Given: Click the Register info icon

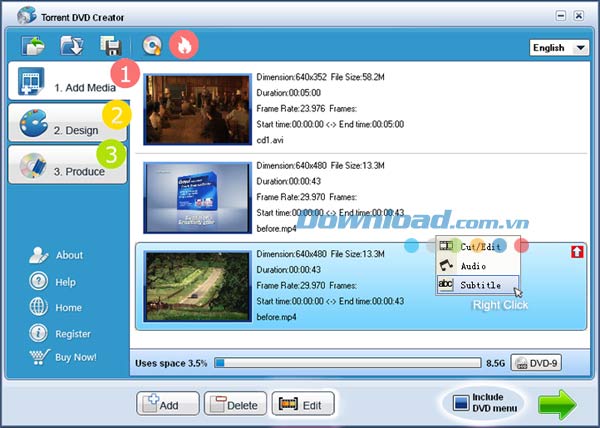Looking at the screenshot, I should [38, 333].
